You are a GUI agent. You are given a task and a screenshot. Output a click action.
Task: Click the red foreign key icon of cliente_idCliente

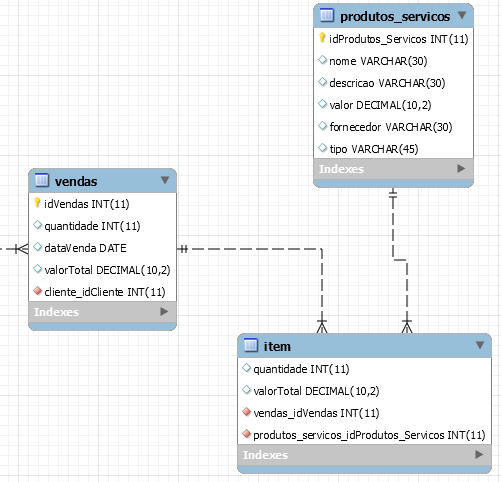pyautogui.click(x=38, y=291)
